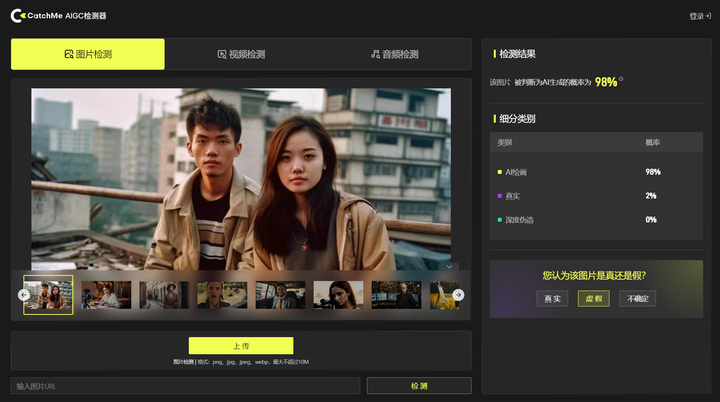Click the yellow 上传 button
Image resolution: width=720 pixels, height=402 pixels.
241,346
